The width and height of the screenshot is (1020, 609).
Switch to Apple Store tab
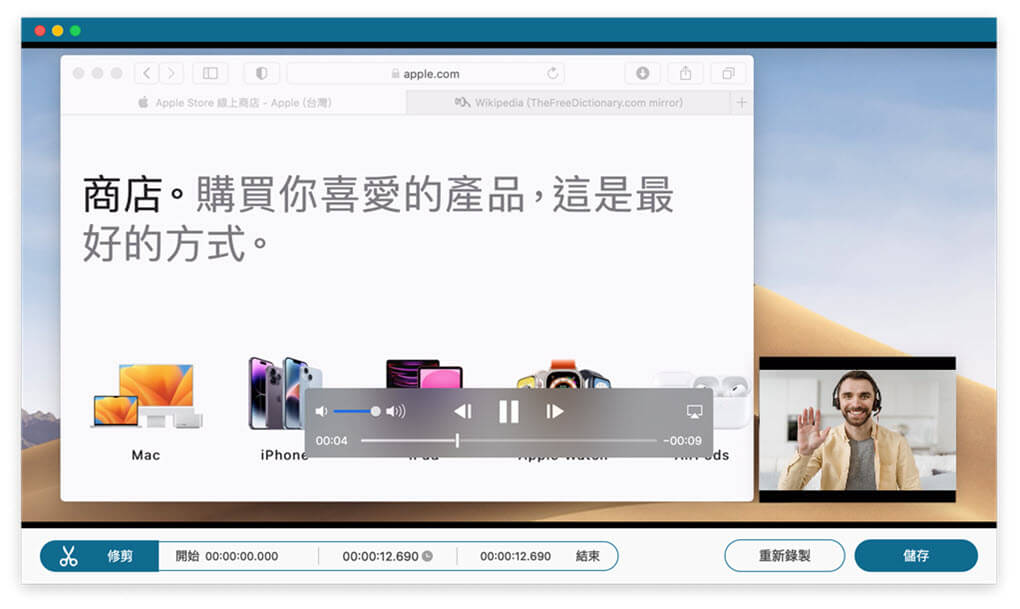[x=234, y=102]
